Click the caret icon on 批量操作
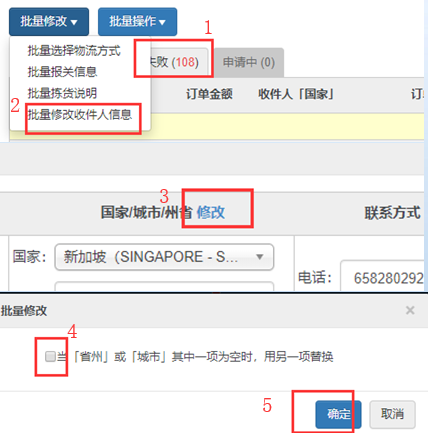 click(162, 22)
